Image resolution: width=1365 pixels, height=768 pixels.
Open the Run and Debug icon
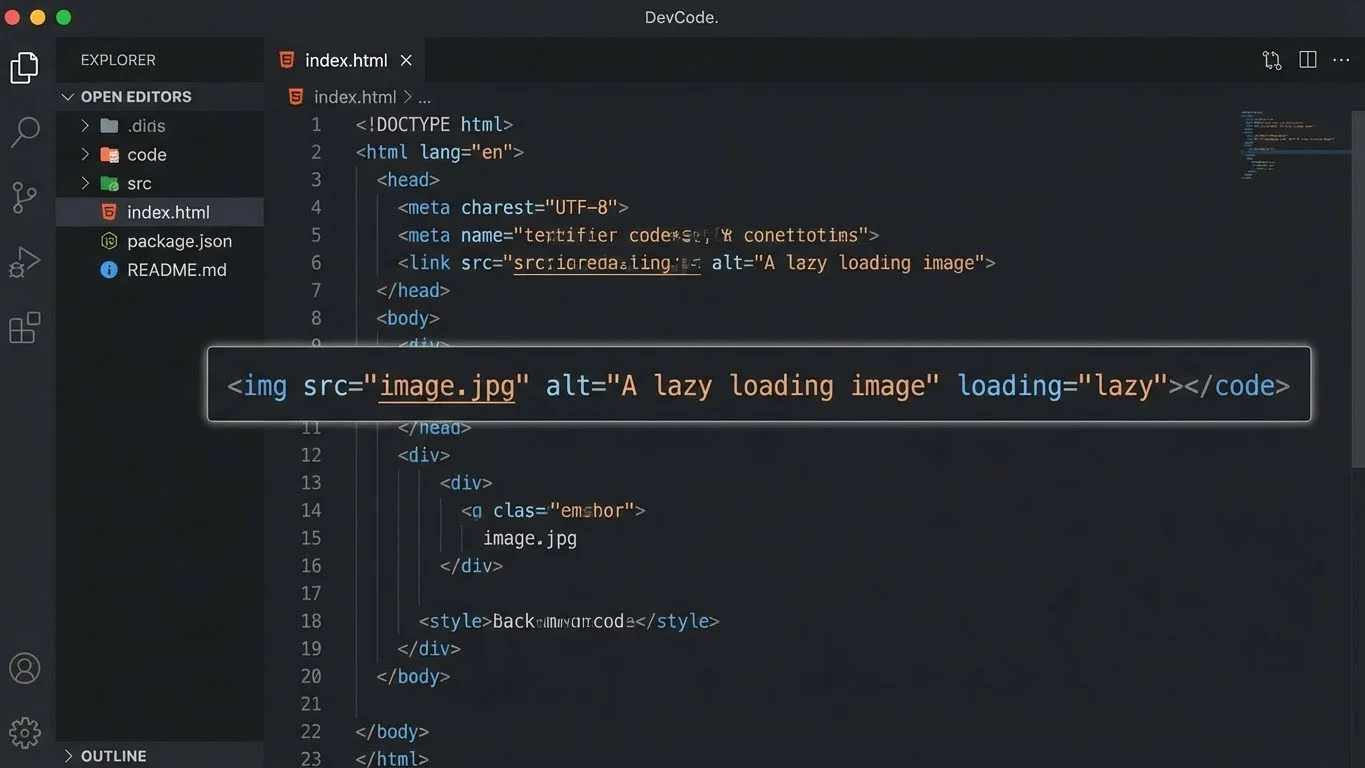coord(24,262)
